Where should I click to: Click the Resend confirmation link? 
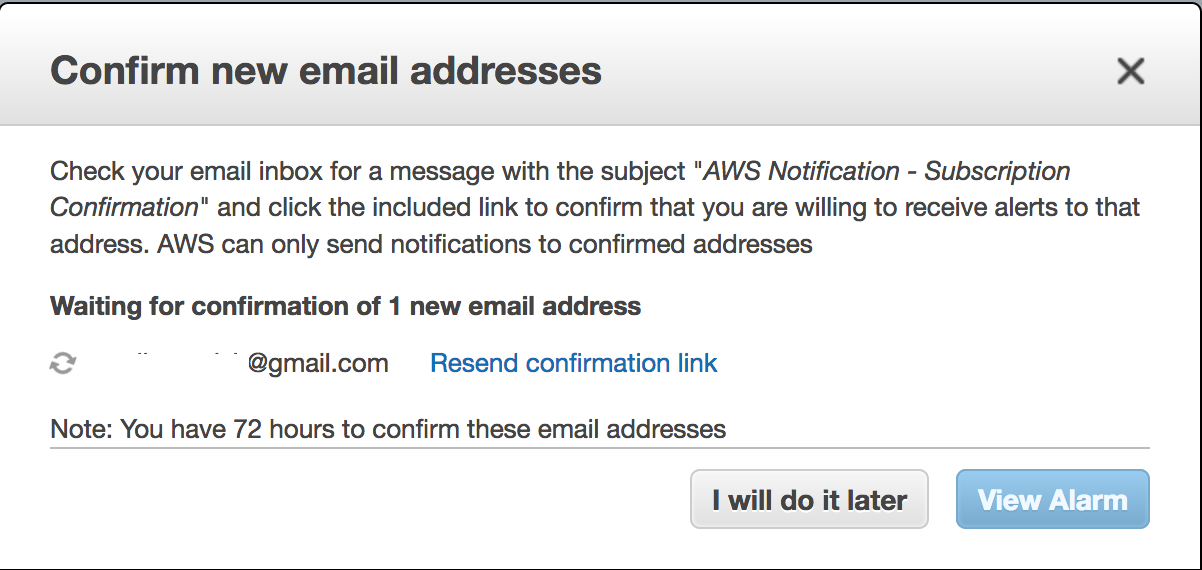click(573, 363)
